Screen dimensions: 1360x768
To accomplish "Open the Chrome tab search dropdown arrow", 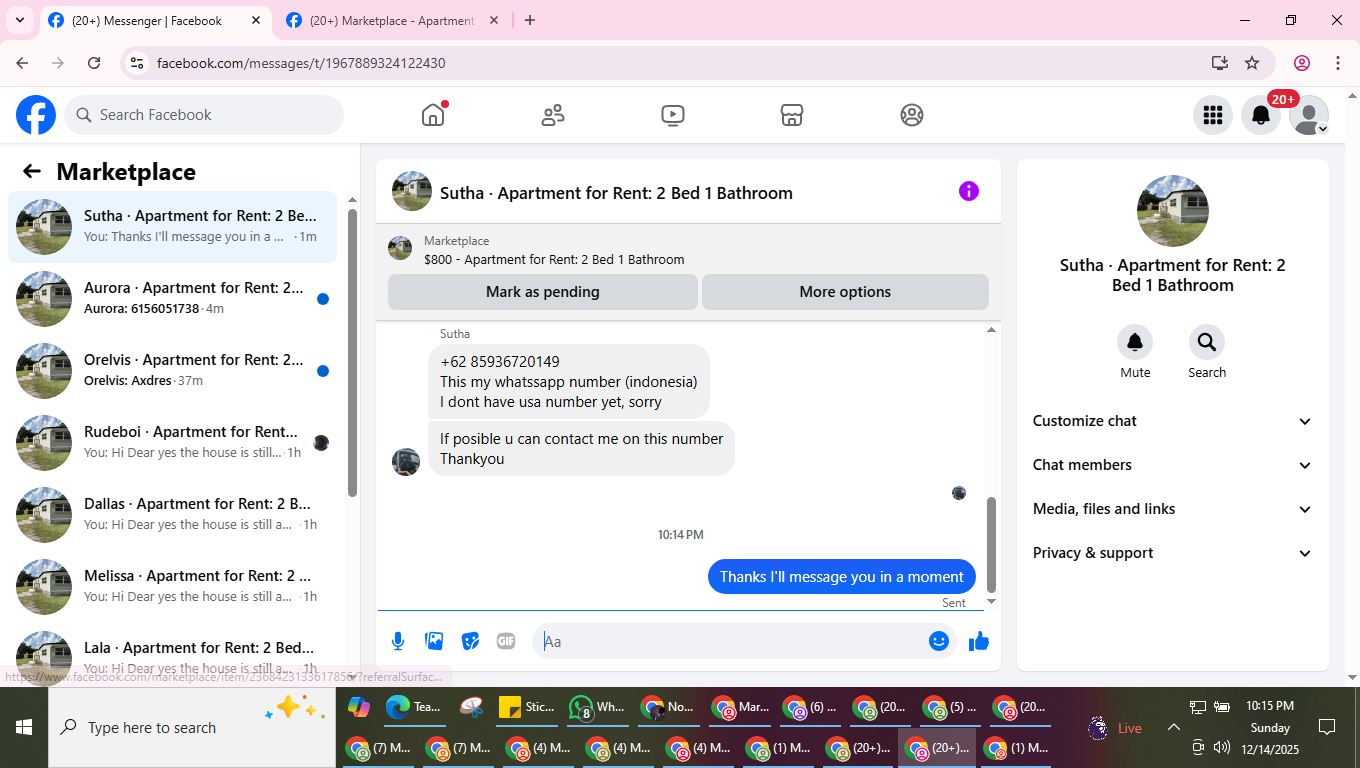I will coord(19,20).
